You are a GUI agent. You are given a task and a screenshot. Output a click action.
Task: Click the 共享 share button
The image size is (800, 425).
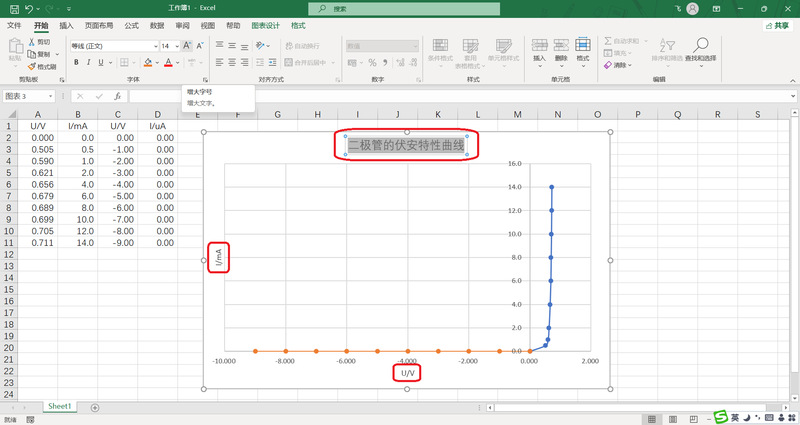click(x=778, y=26)
